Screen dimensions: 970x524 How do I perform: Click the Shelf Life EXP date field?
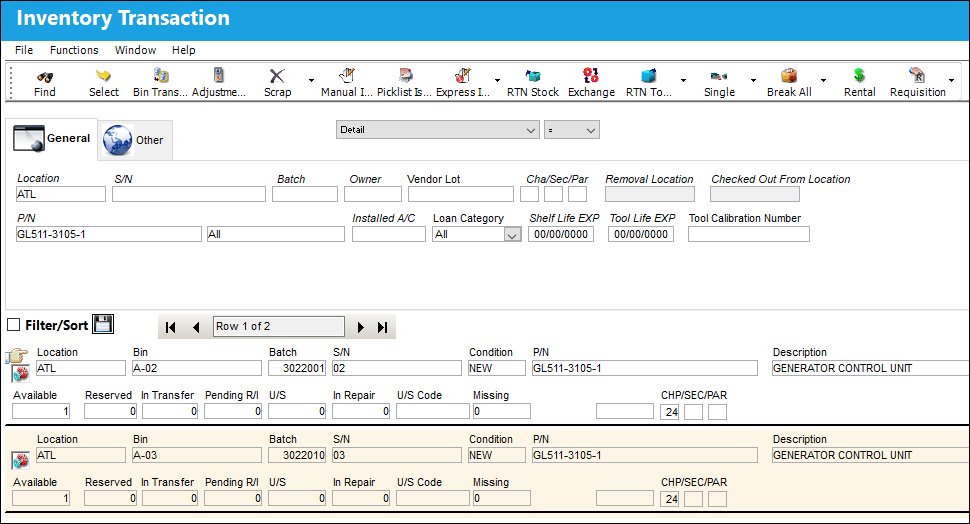pyautogui.click(x=561, y=234)
